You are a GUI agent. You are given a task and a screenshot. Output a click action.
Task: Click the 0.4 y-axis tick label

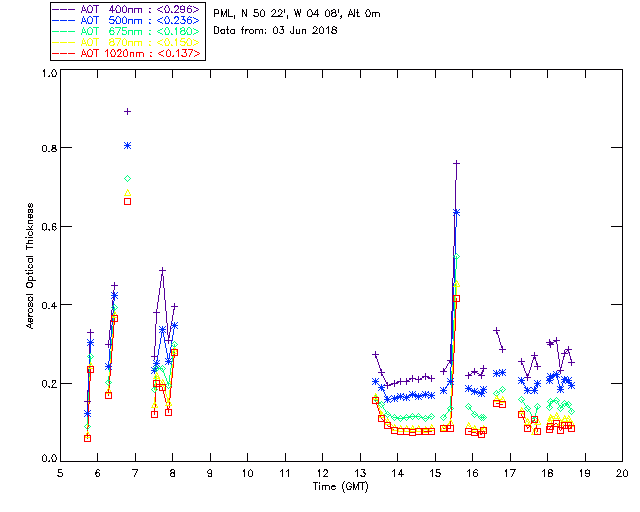[x=49, y=305]
